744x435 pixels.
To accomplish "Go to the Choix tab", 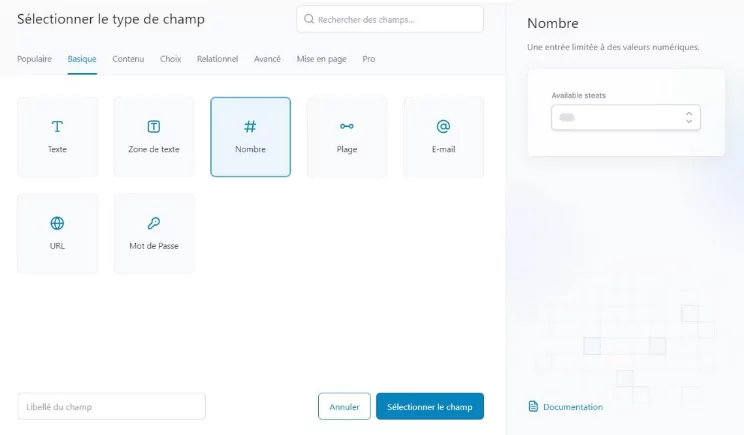I will point(170,59).
